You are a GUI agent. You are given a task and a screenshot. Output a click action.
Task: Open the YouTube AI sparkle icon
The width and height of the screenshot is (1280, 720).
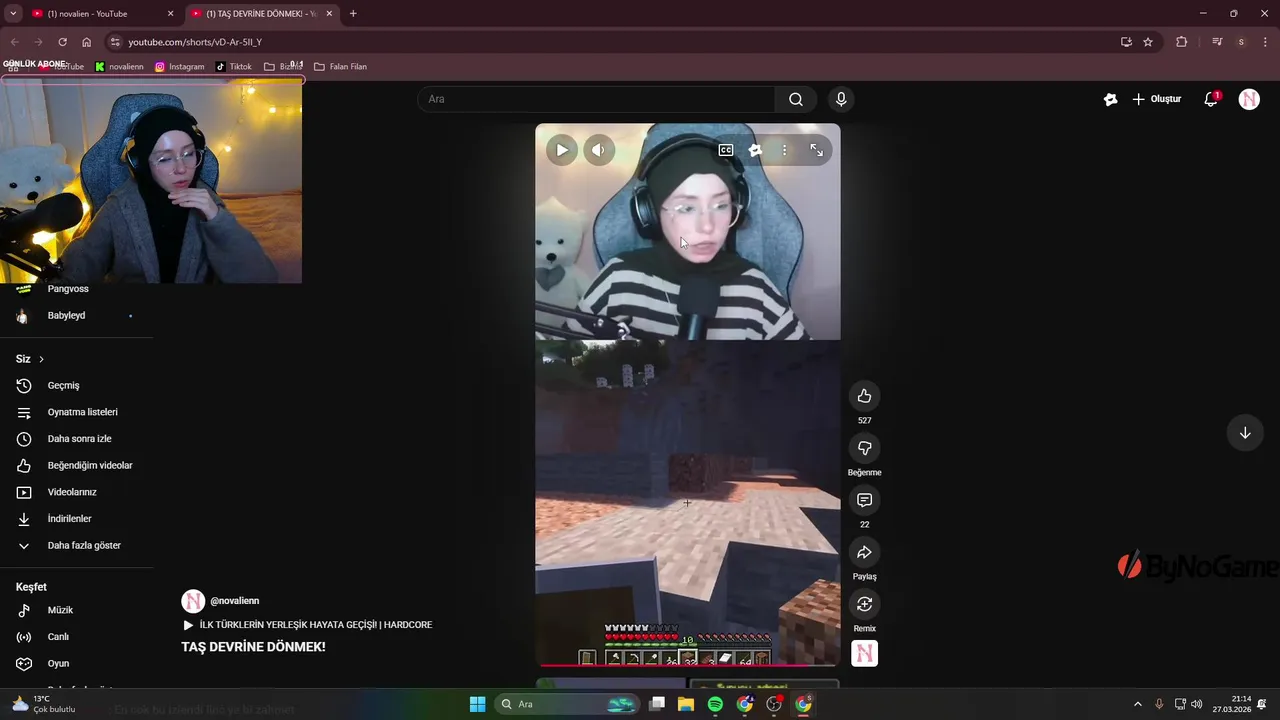pyautogui.click(x=1110, y=99)
